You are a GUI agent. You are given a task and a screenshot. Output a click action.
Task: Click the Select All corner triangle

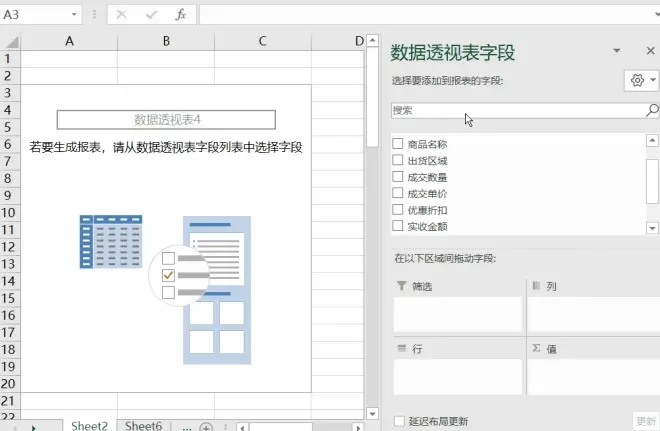[x=12, y=41]
